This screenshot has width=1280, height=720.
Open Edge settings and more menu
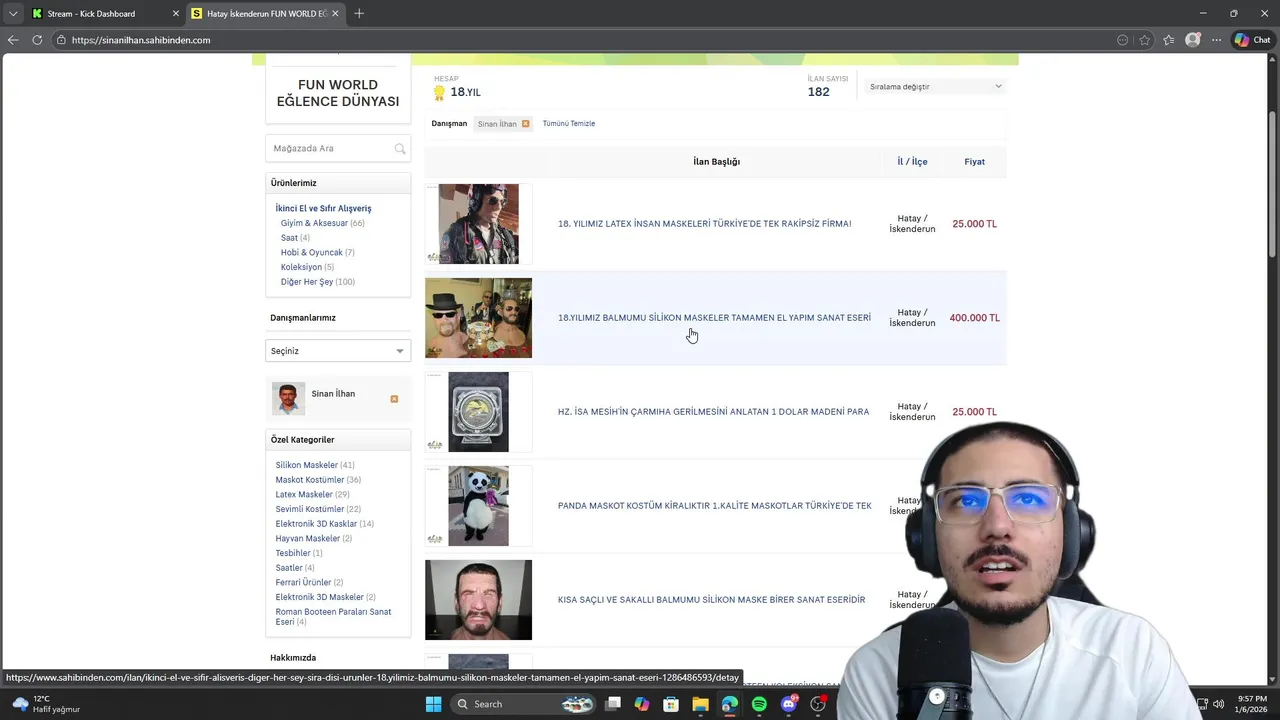pyautogui.click(x=1217, y=40)
